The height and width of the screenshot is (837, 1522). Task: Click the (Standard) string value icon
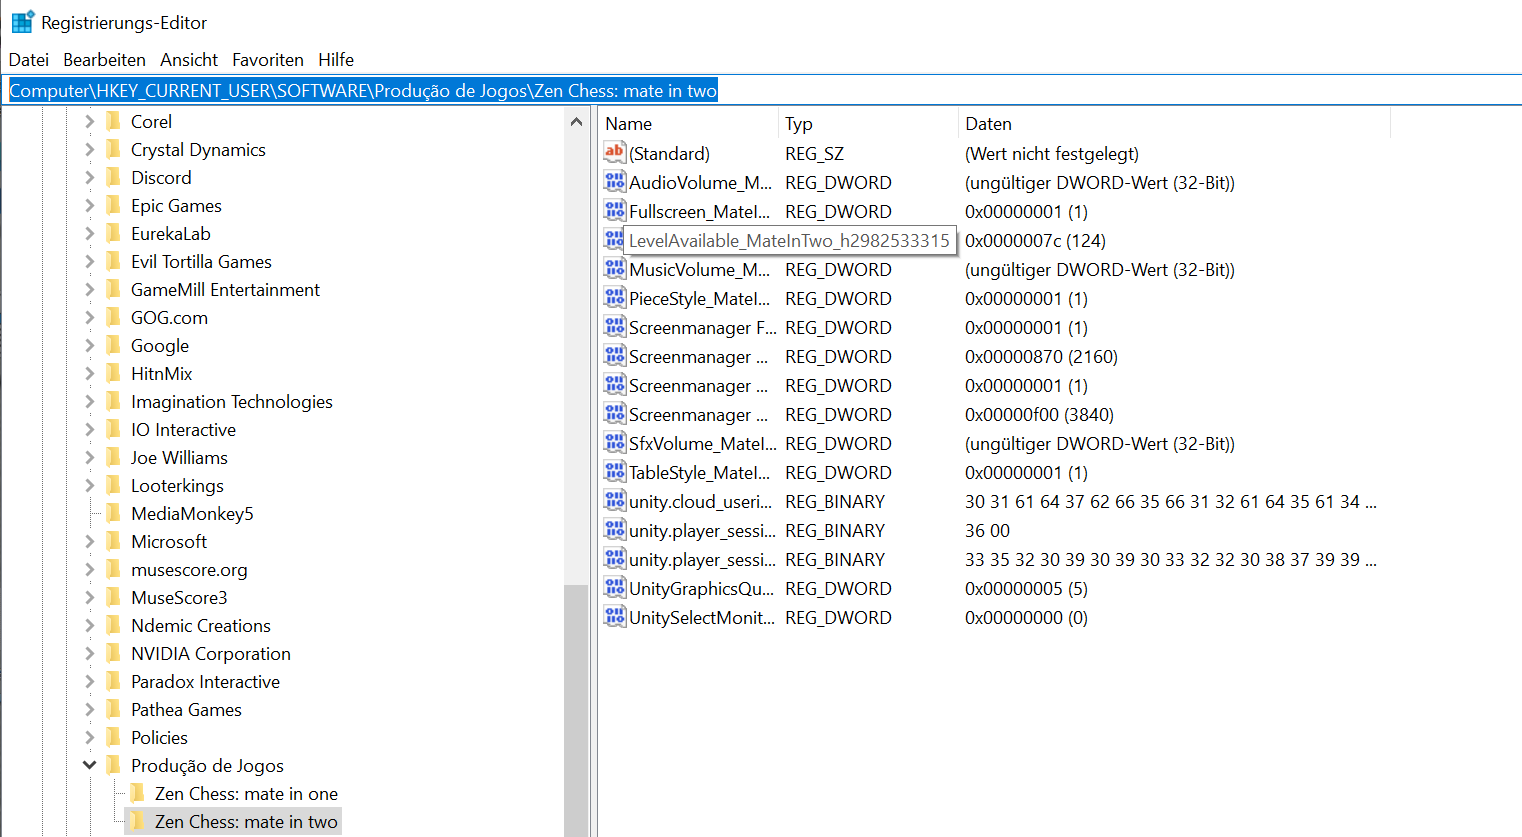pos(614,153)
